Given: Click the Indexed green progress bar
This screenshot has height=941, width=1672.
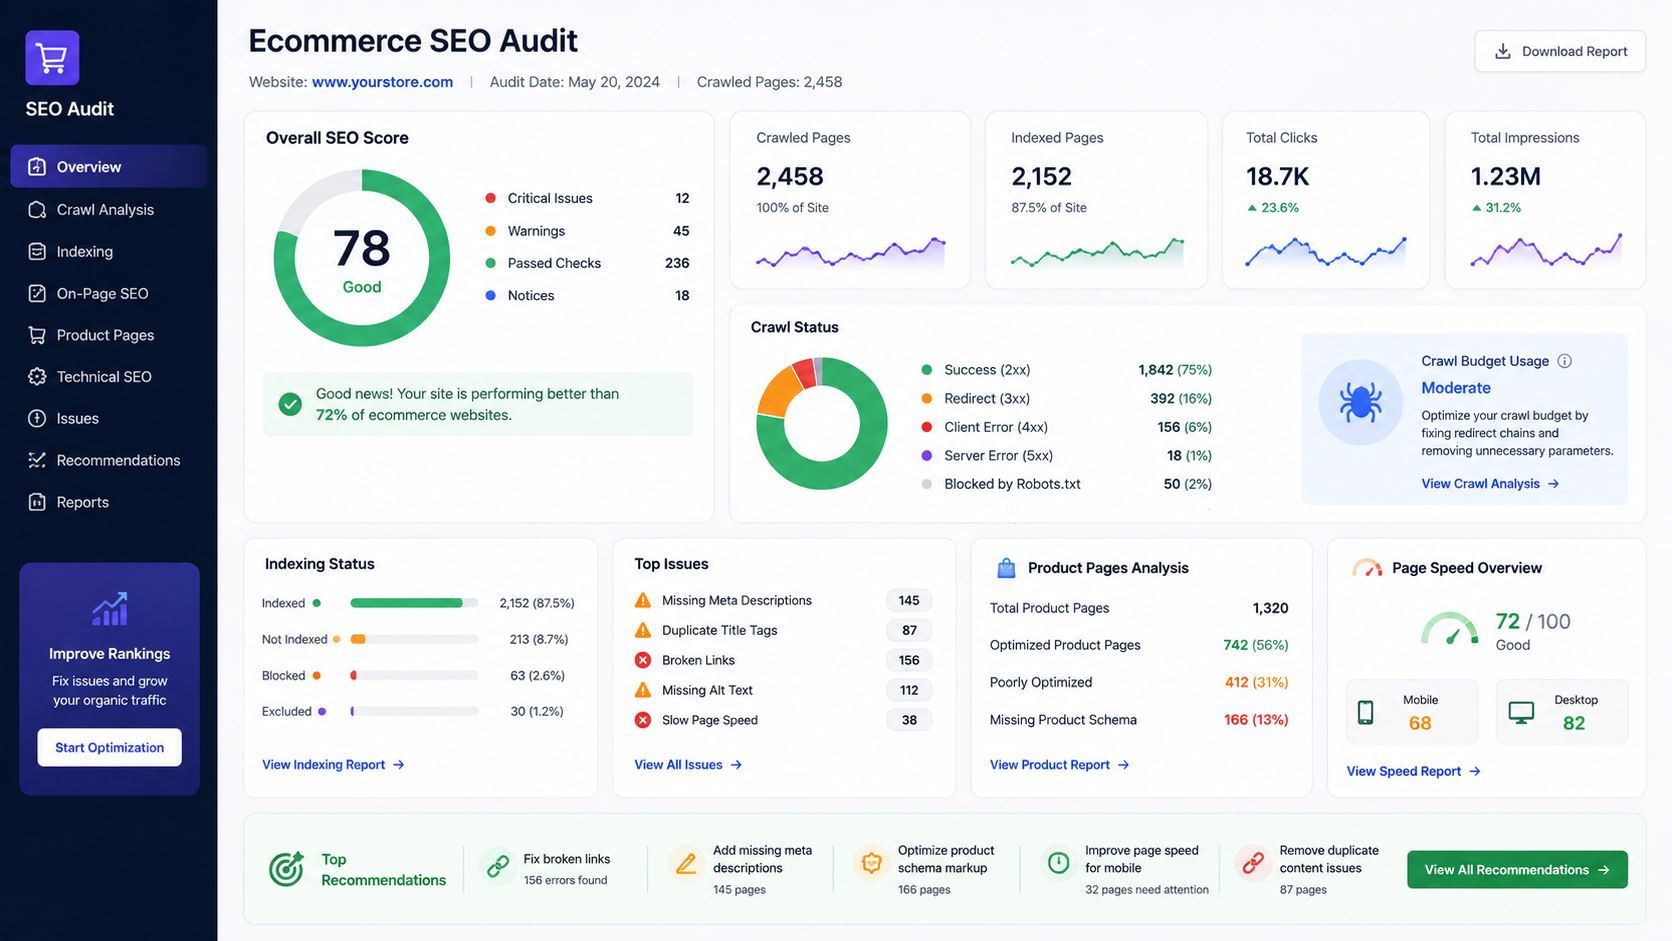Looking at the screenshot, I should 407,603.
